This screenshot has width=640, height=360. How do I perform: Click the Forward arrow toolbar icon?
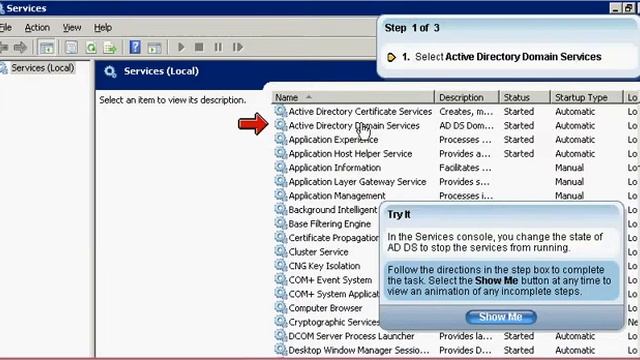(x=20, y=47)
